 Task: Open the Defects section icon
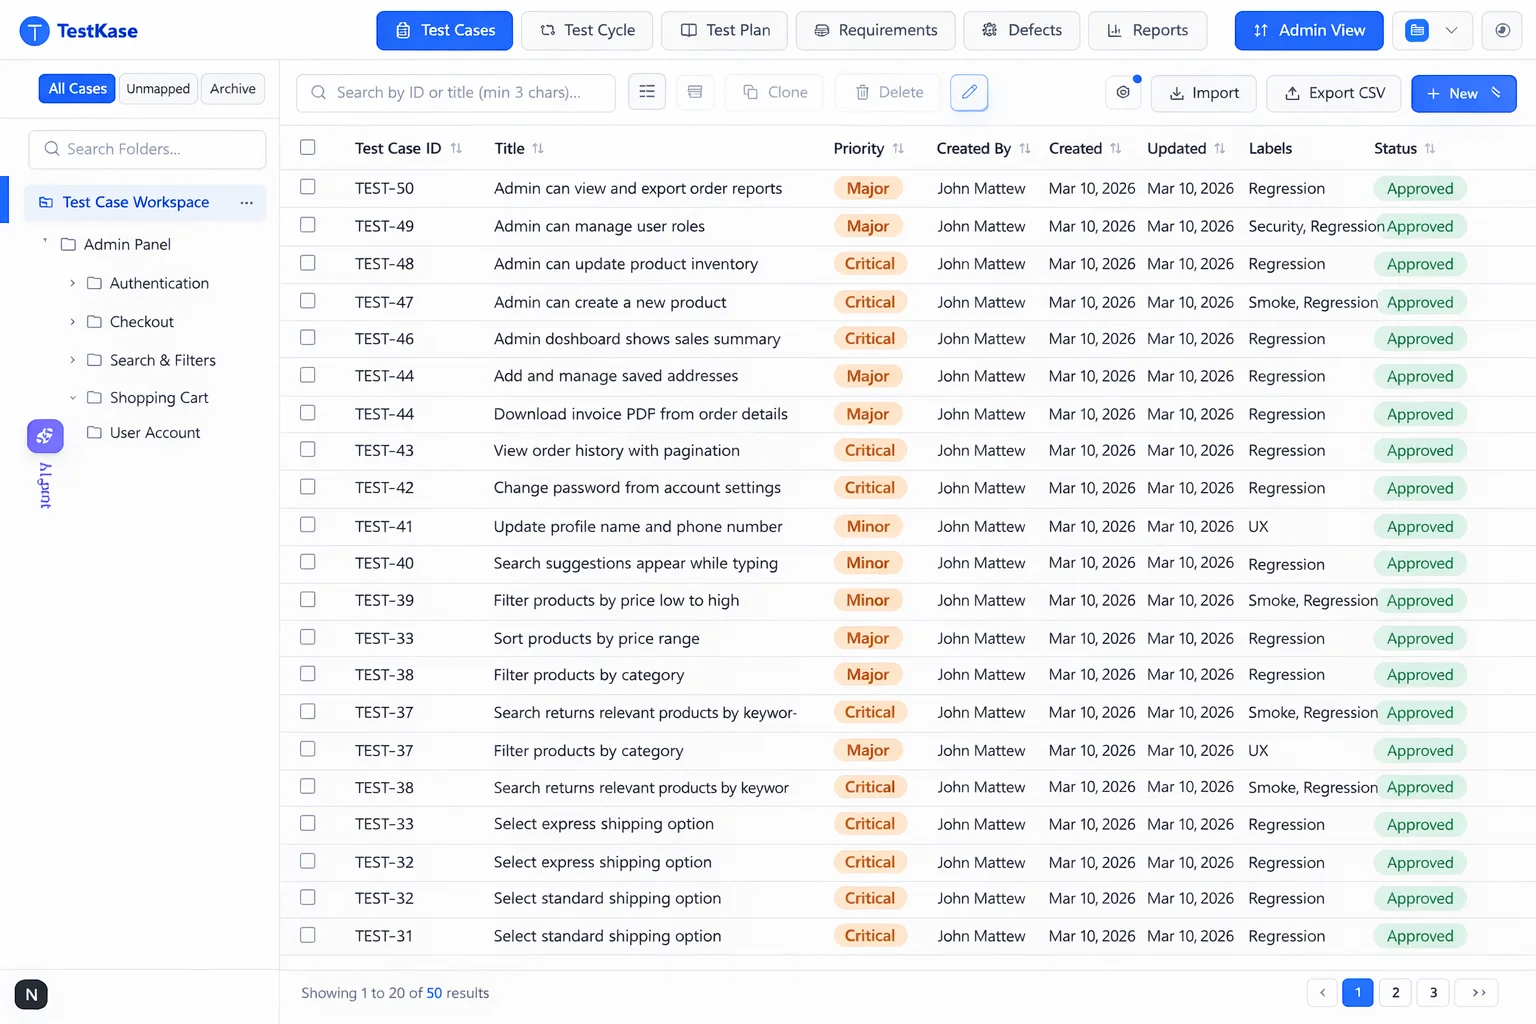(x=988, y=30)
